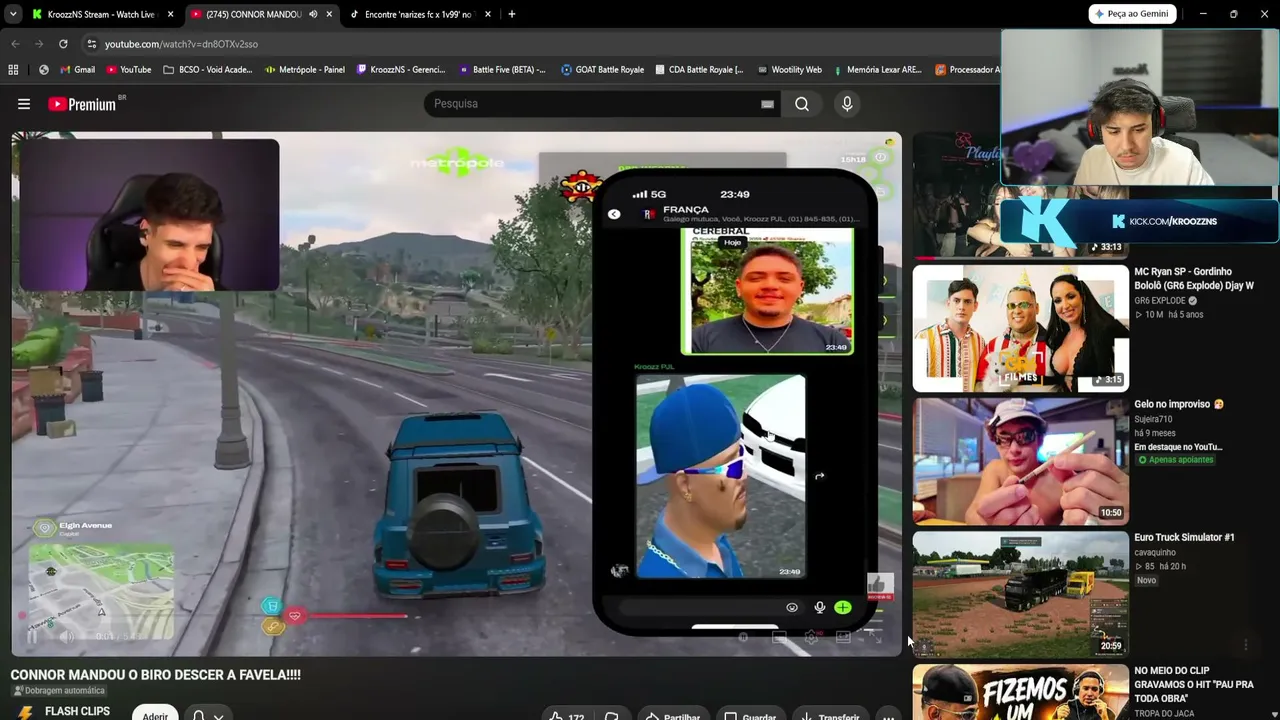This screenshot has height=720, width=1280.
Task: Open the Gelo no improviso video thumbnail
Action: (x=1020, y=461)
